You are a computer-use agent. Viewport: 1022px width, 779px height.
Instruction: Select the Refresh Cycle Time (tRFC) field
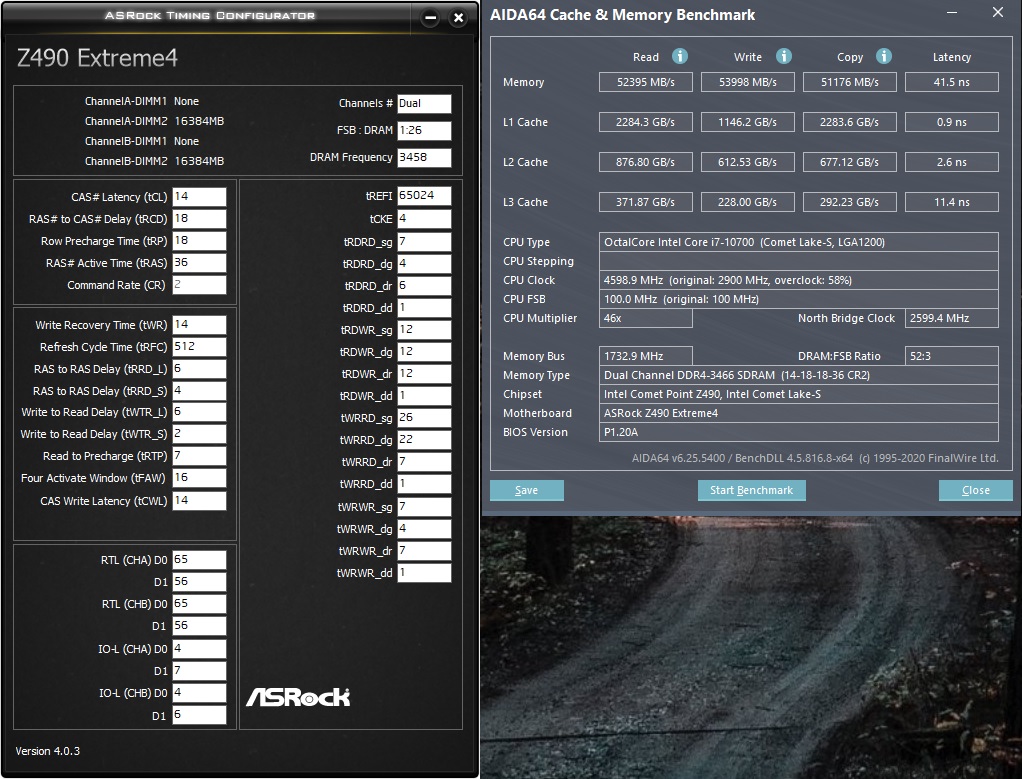[199, 347]
